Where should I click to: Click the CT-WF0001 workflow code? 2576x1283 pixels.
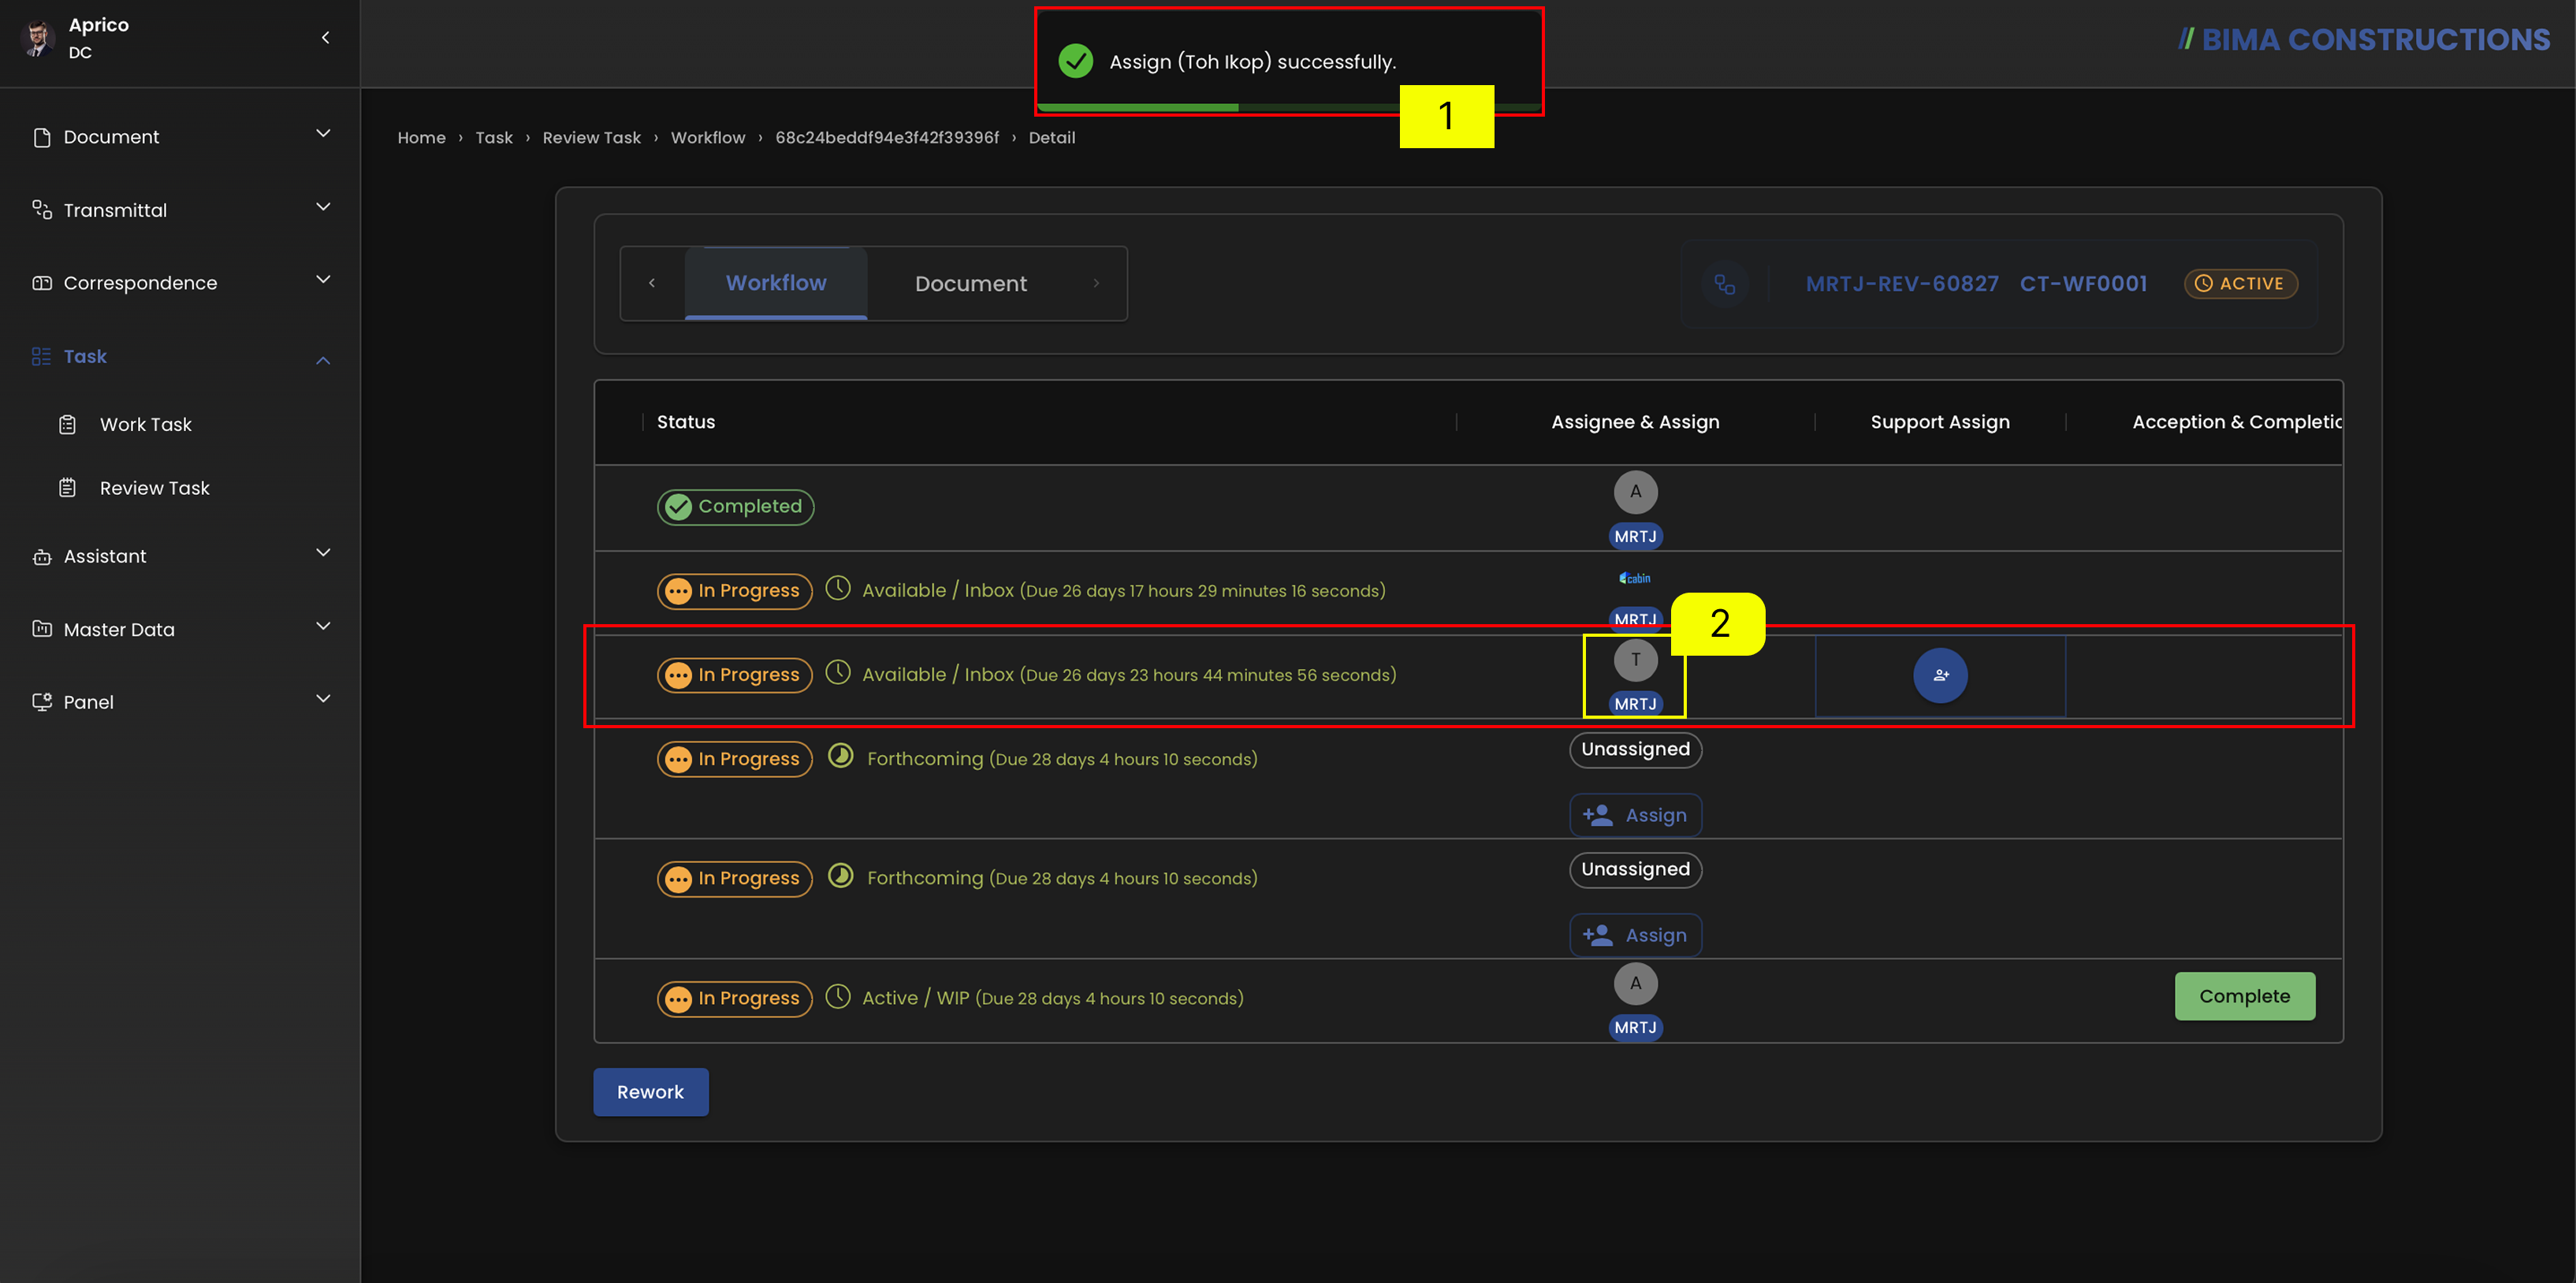[2083, 284]
